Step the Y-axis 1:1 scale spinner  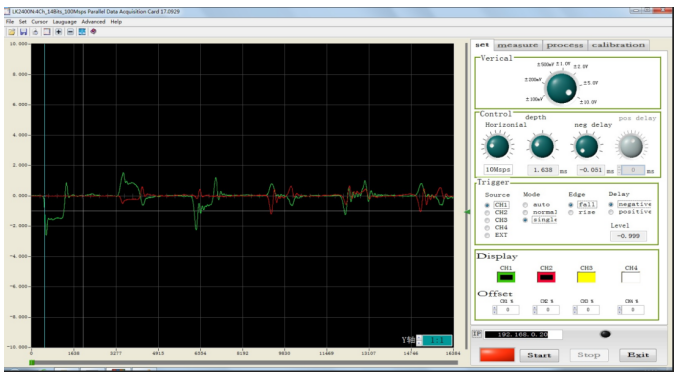click(x=419, y=340)
